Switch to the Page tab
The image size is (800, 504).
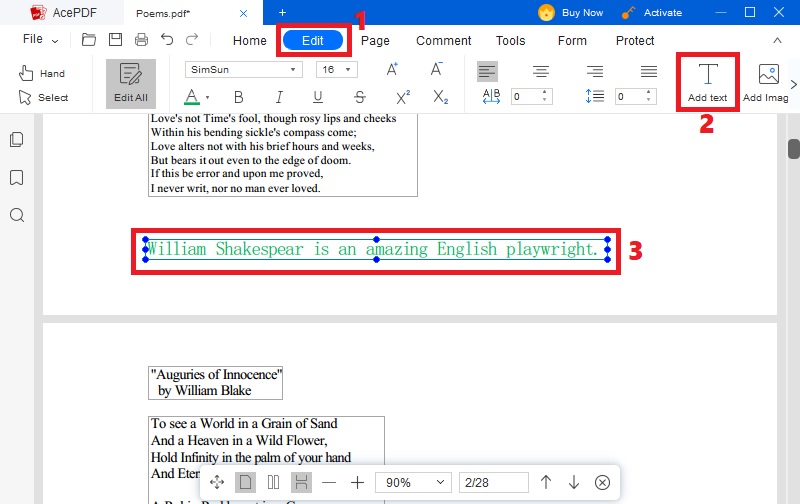[375, 40]
